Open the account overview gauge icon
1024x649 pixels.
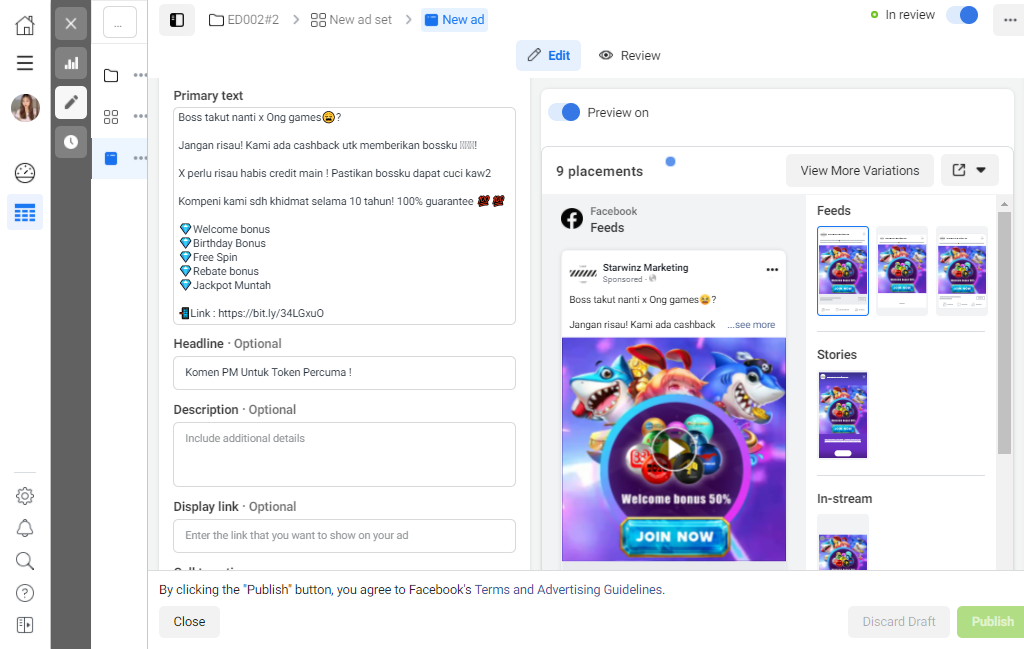25,173
